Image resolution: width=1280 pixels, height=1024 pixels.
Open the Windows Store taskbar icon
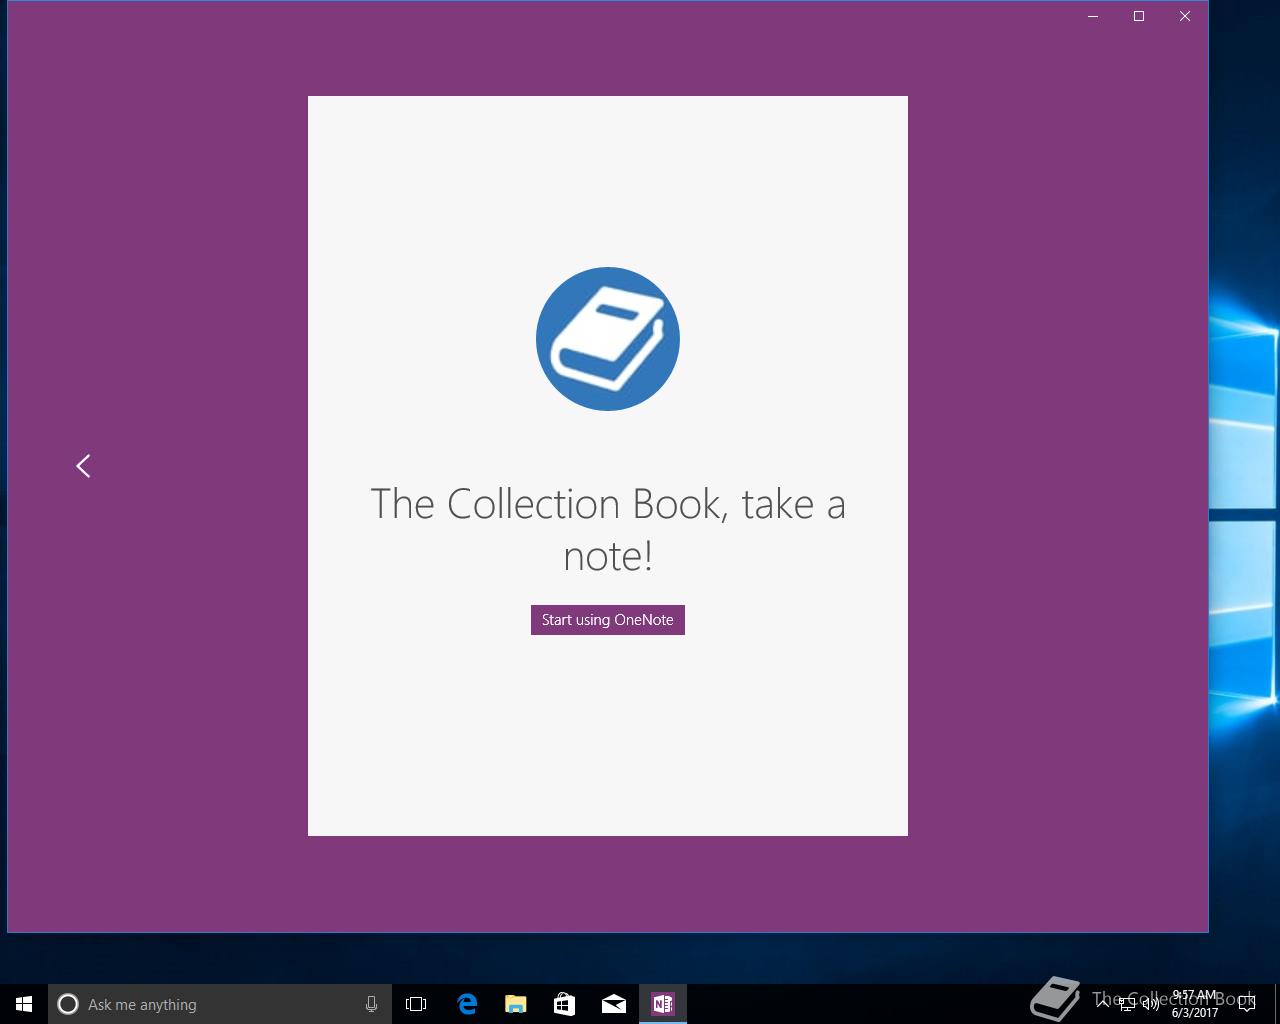pos(564,1004)
